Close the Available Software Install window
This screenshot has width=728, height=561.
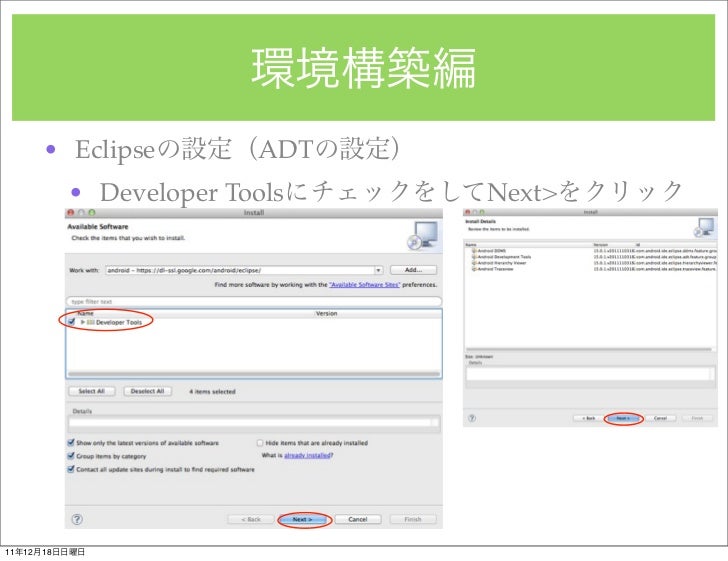point(71,212)
